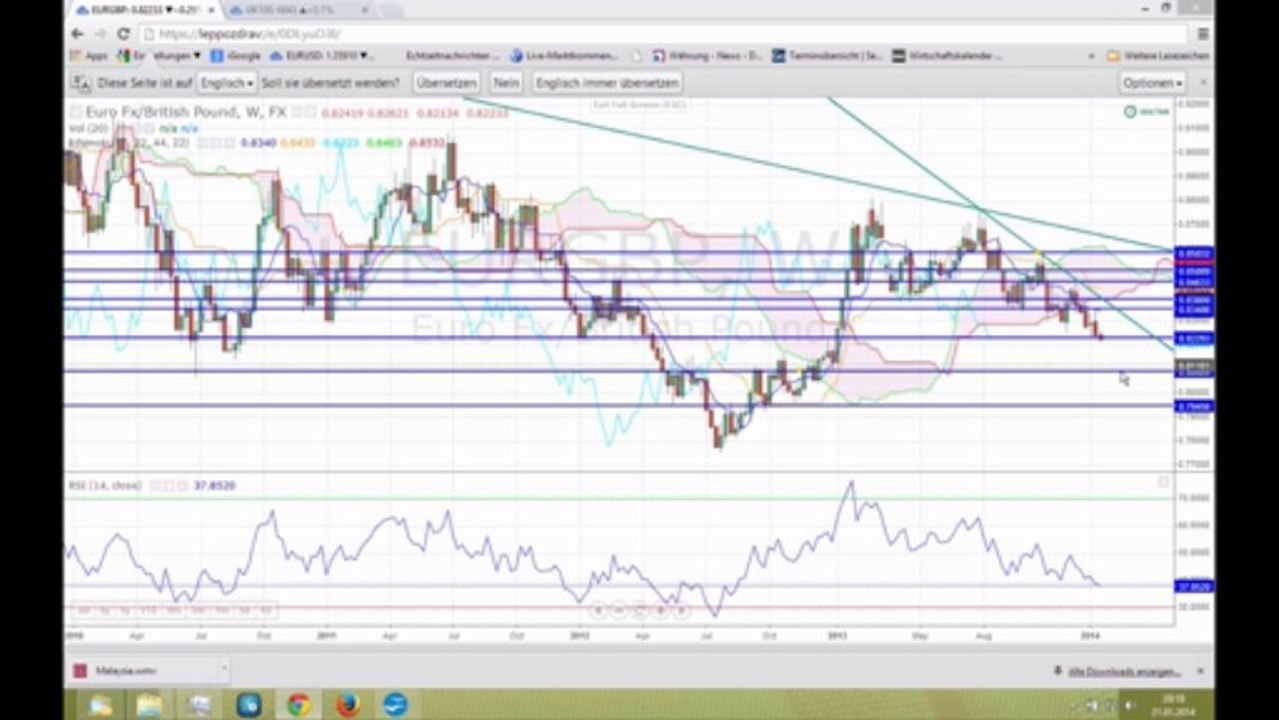Image resolution: width=1279 pixels, height=720 pixels.
Task: Open the Chrome menu icon
Action: click(x=1201, y=33)
